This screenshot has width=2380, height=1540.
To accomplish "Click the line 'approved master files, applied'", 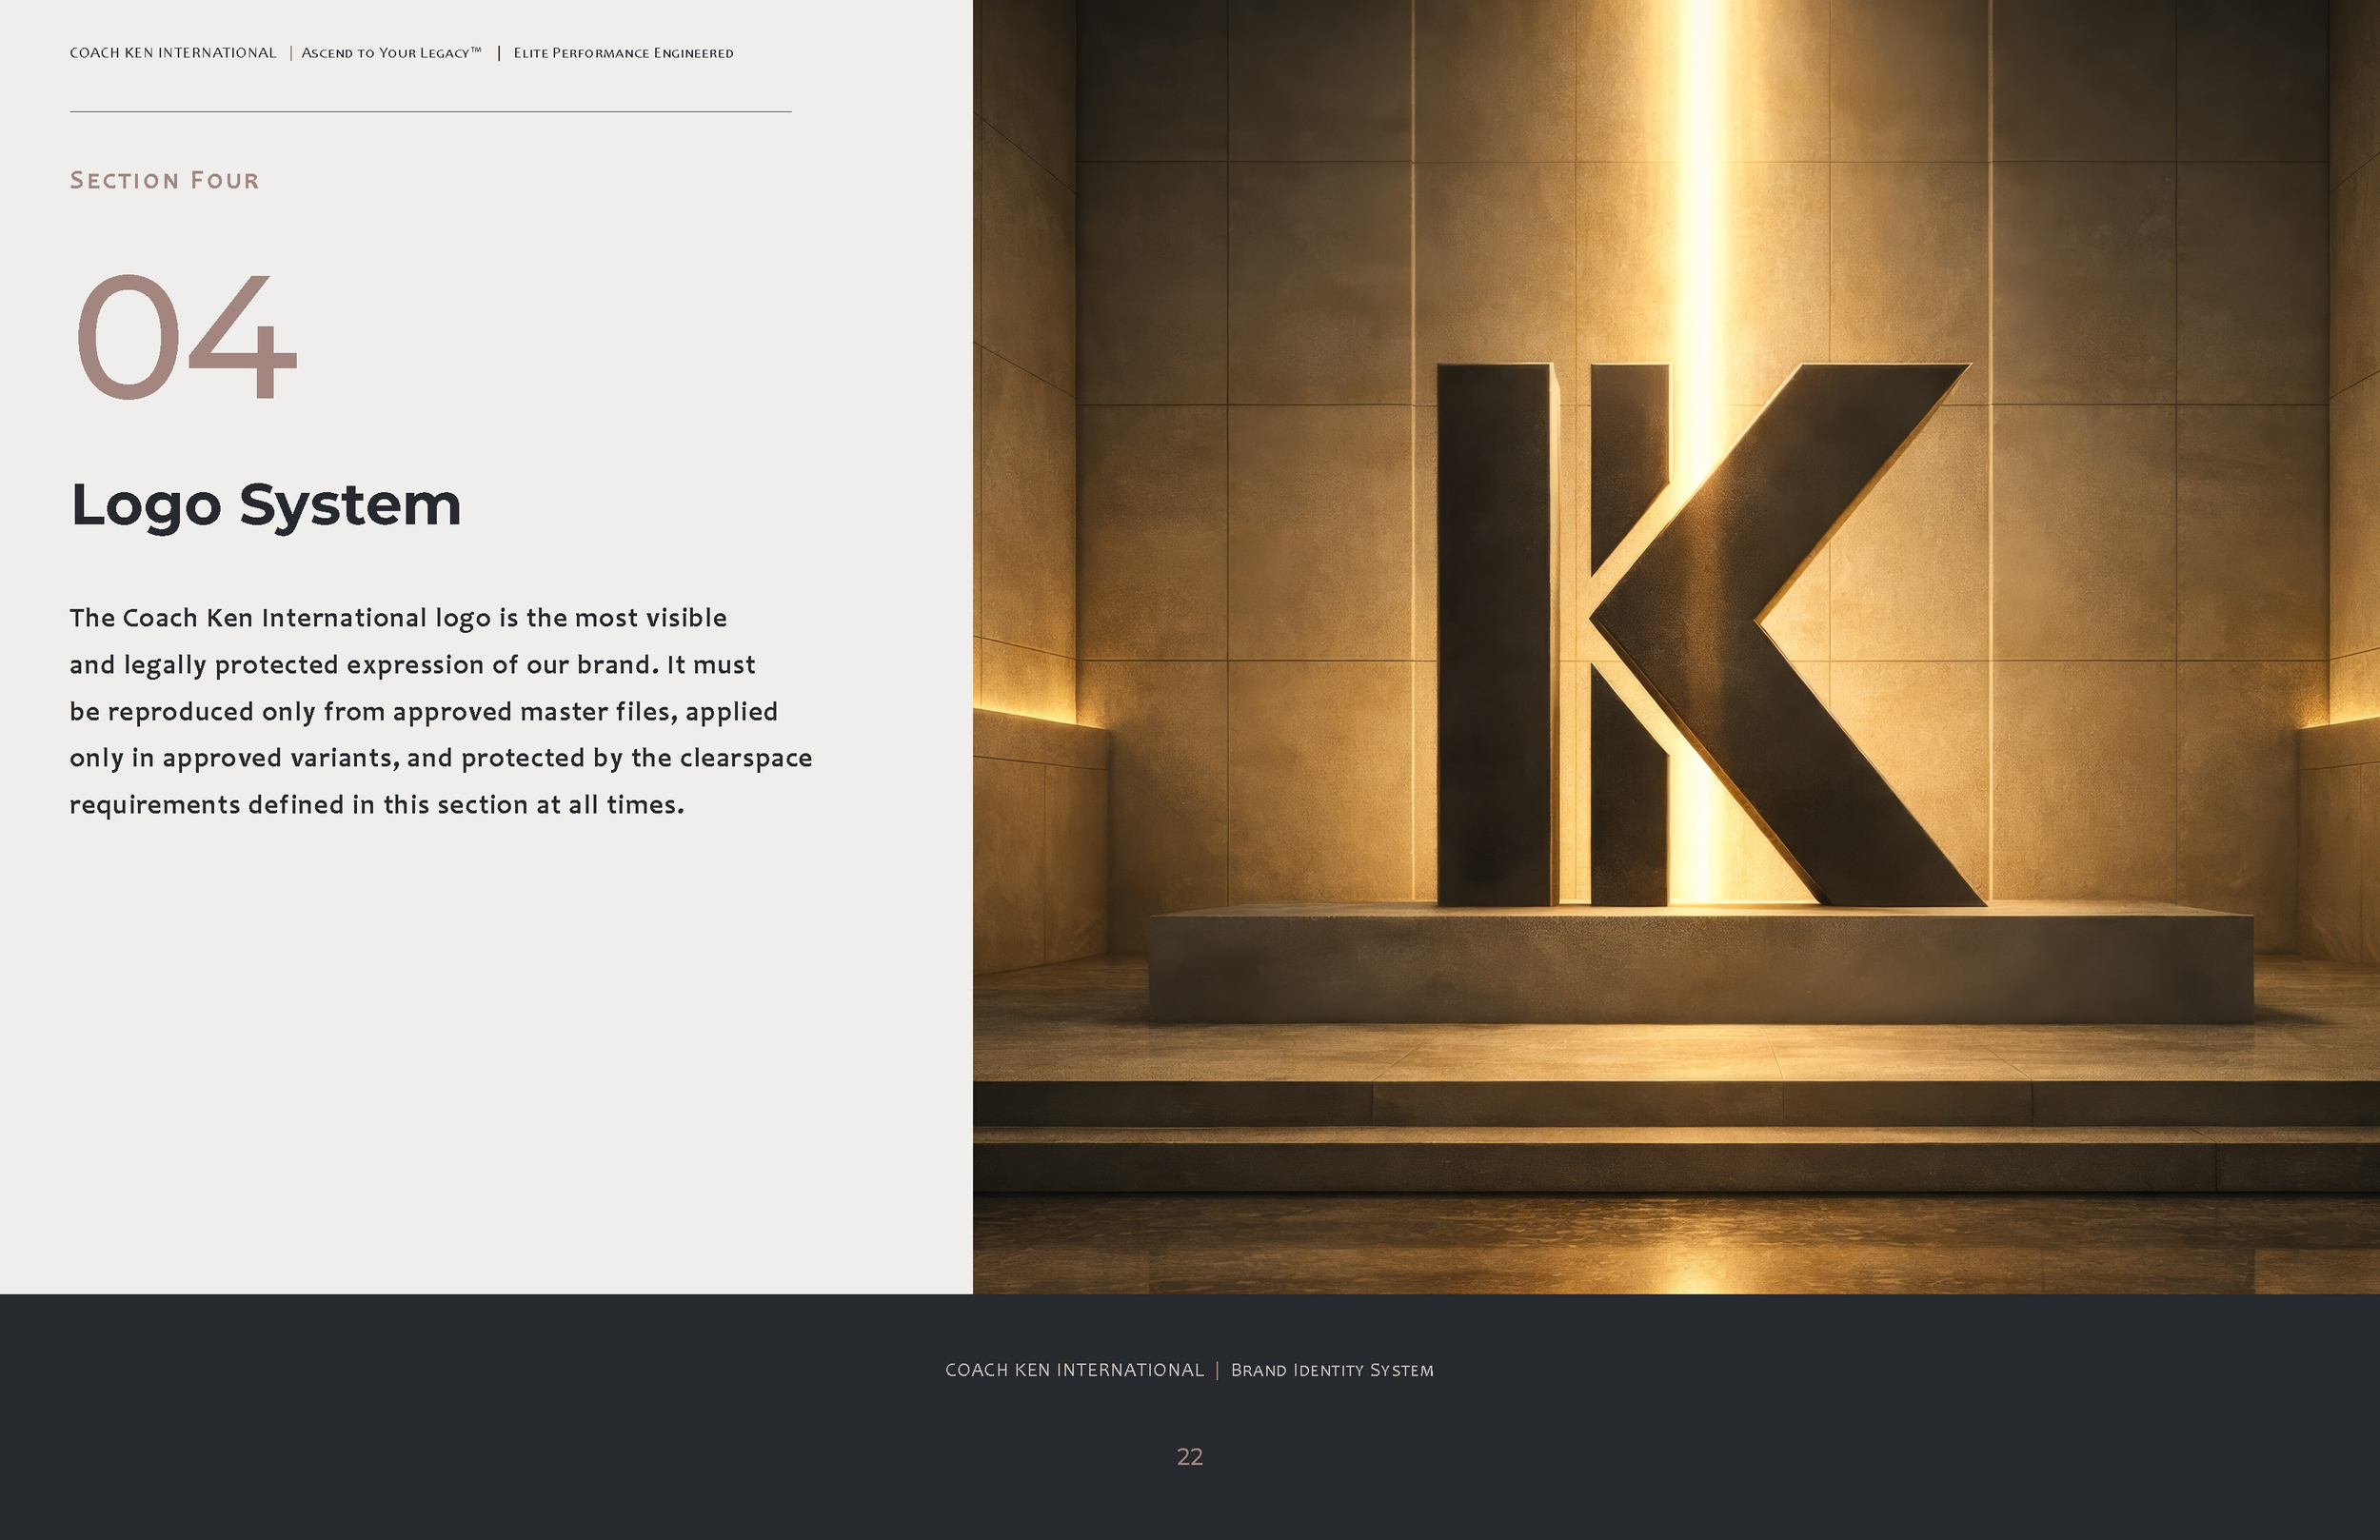I will [x=423, y=711].
